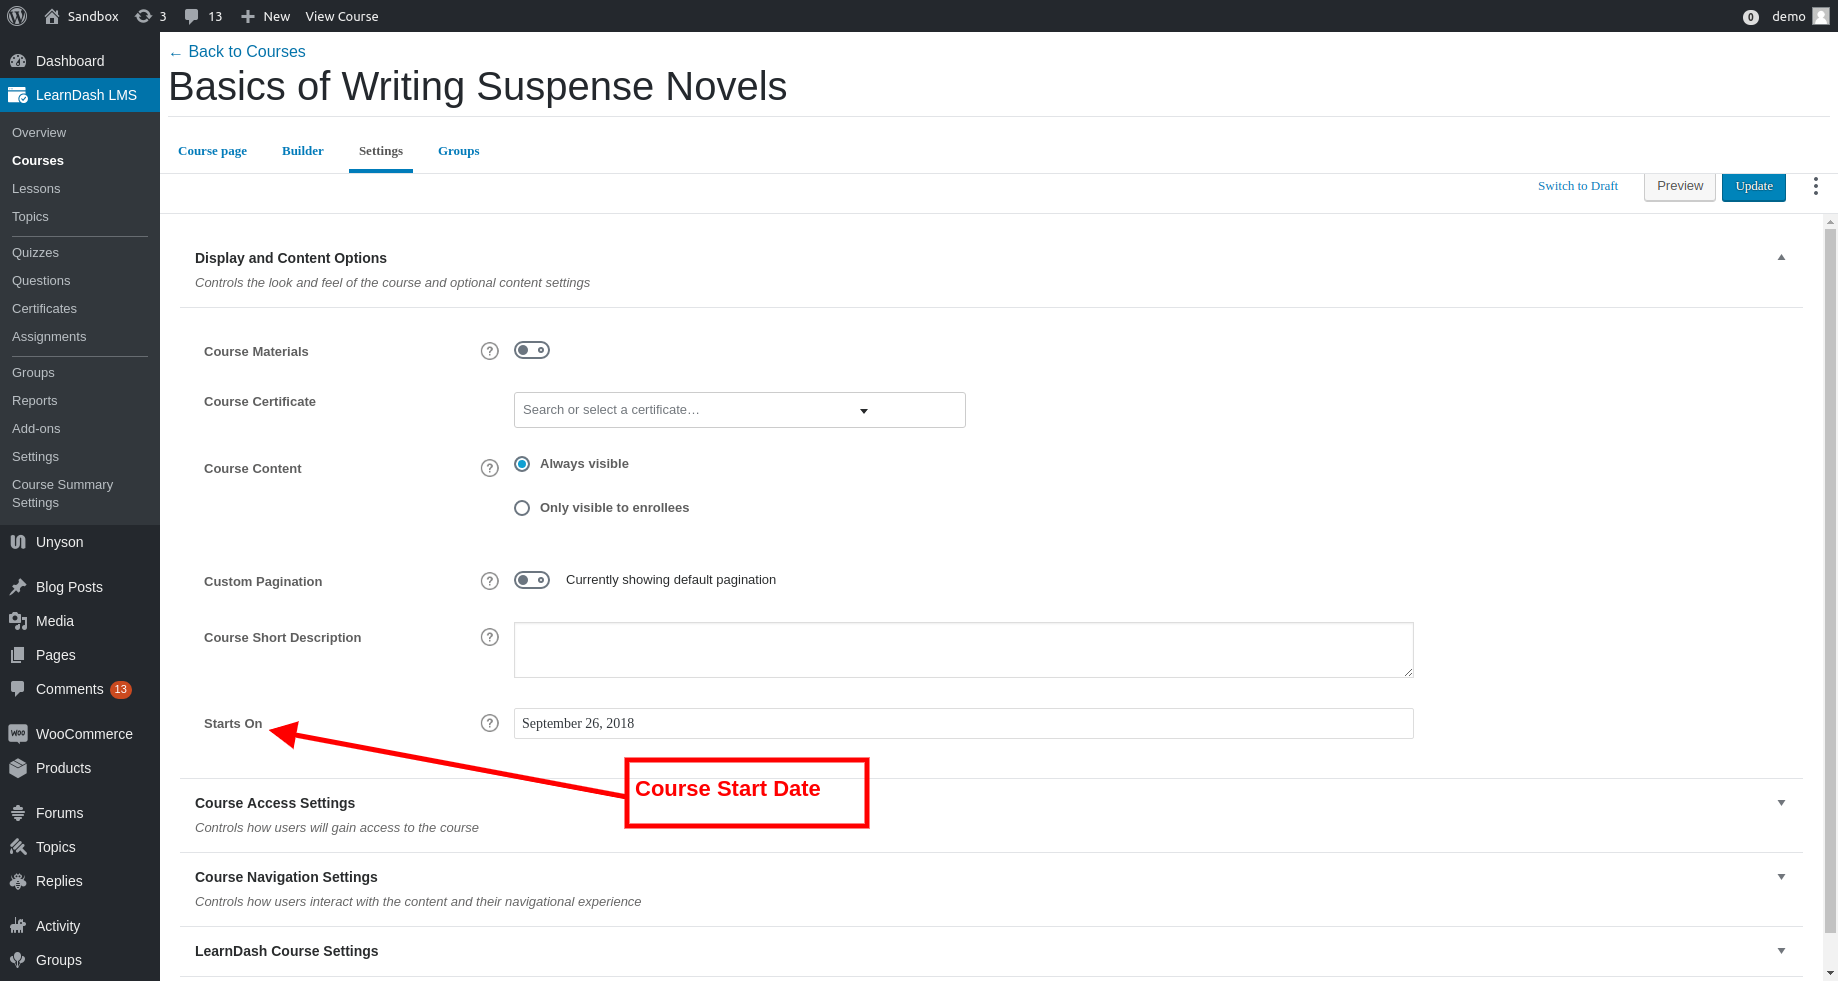The width and height of the screenshot is (1838, 981).
Task: Switch to the Builder tab
Action: coord(302,151)
